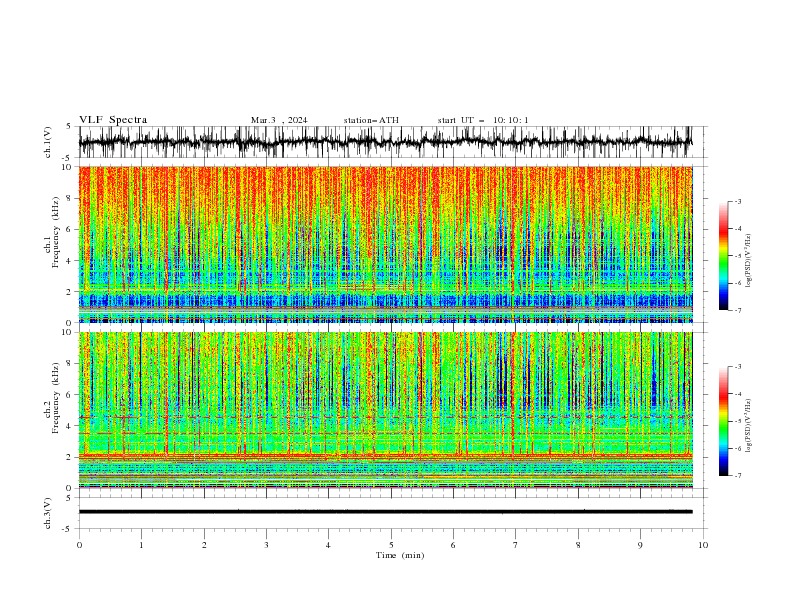This screenshot has width=792, height=612.
Task: Click the ch.2 frequency spectrogram panel
Action: pyautogui.click(x=385, y=410)
